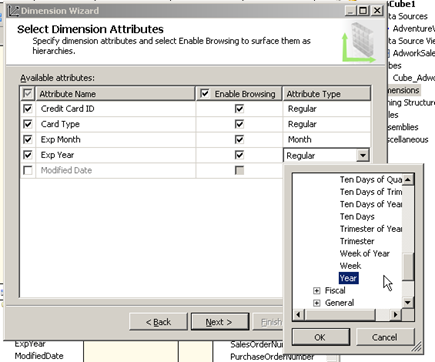The image size is (435, 362).
Task: Click the scroll down arrow in type list
Action: pyautogui.click(x=408, y=302)
